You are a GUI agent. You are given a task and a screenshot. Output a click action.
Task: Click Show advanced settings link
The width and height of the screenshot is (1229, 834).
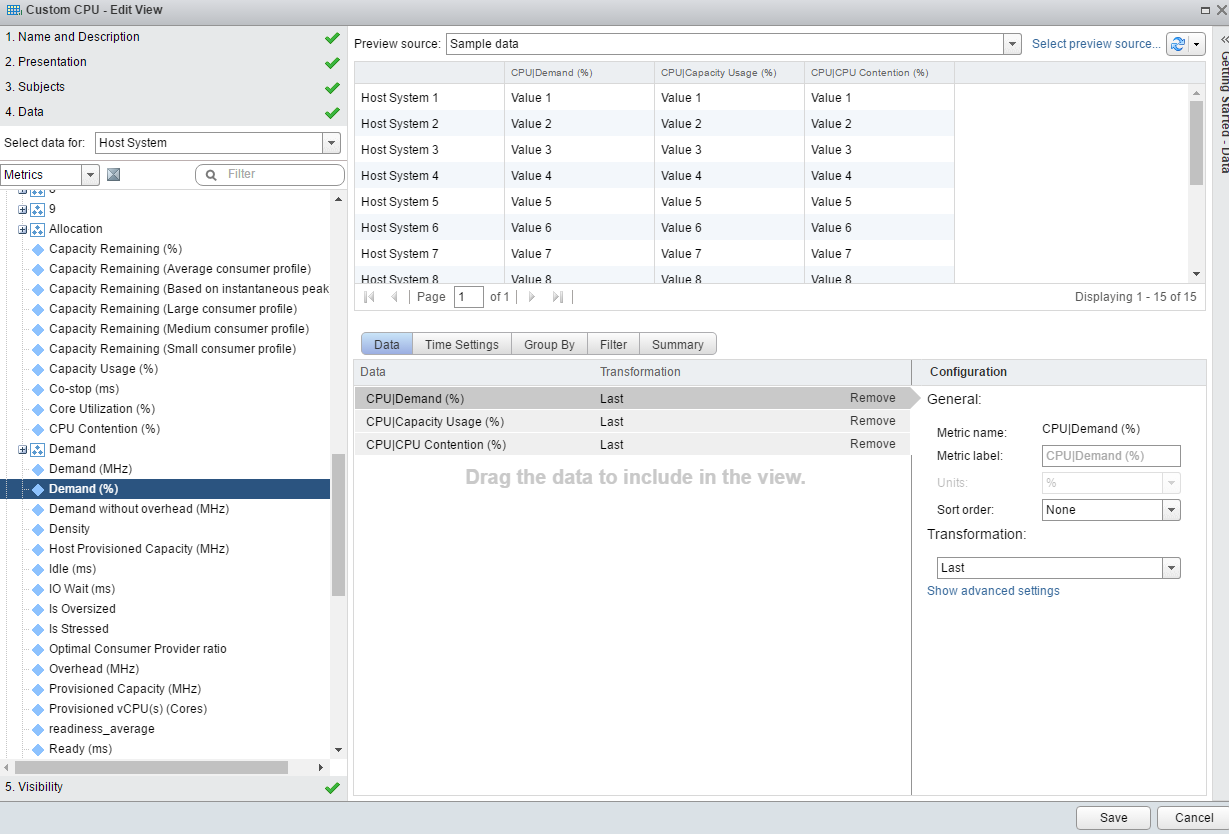[x=992, y=591]
